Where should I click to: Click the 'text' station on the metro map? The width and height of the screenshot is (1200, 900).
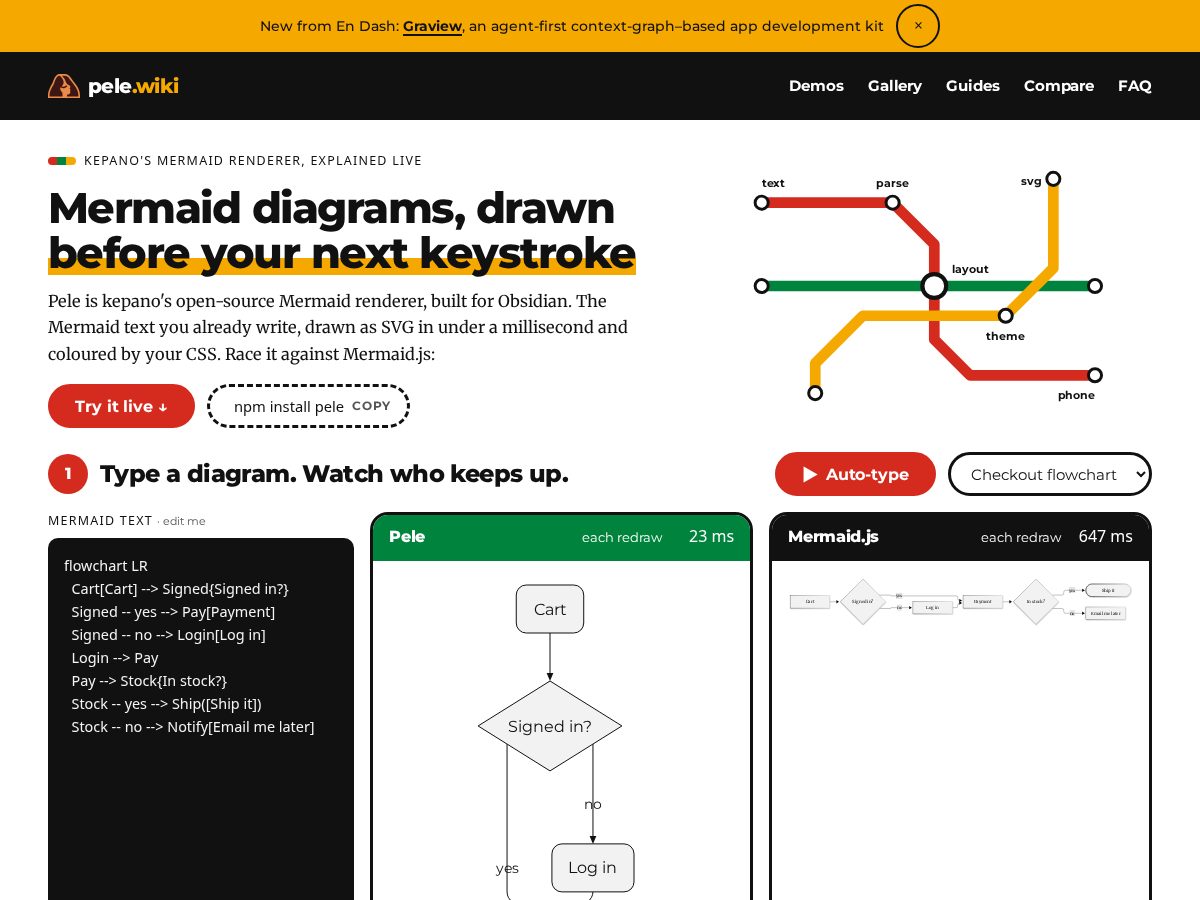pyautogui.click(x=761, y=202)
